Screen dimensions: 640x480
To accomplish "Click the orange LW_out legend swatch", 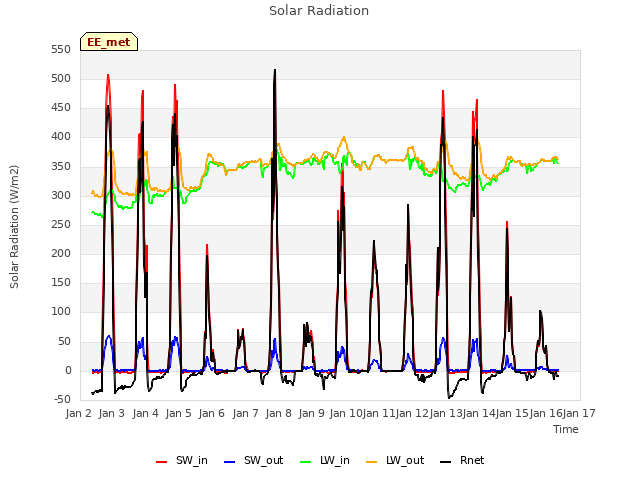I will click(372, 462).
